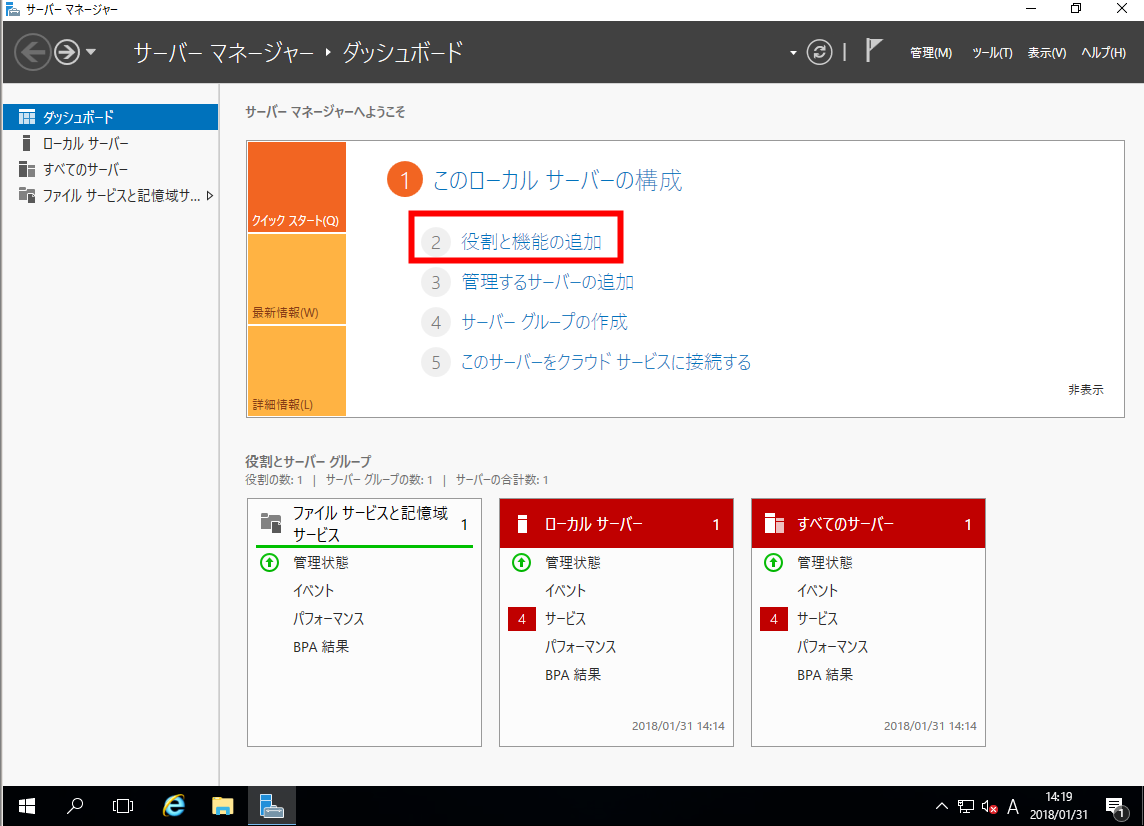Open the 管理(M) menu
The width and height of the screenshot is (1144, 826).
pos(930,53)
